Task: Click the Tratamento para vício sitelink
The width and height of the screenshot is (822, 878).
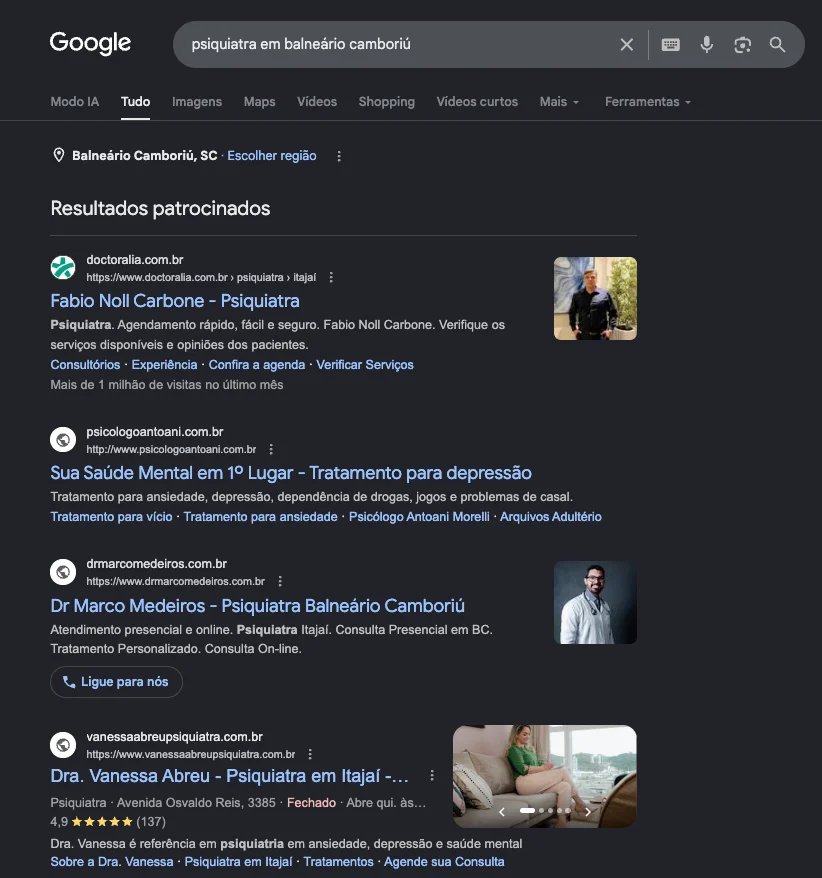Action: pyautogui.click(x=111, y=517)
